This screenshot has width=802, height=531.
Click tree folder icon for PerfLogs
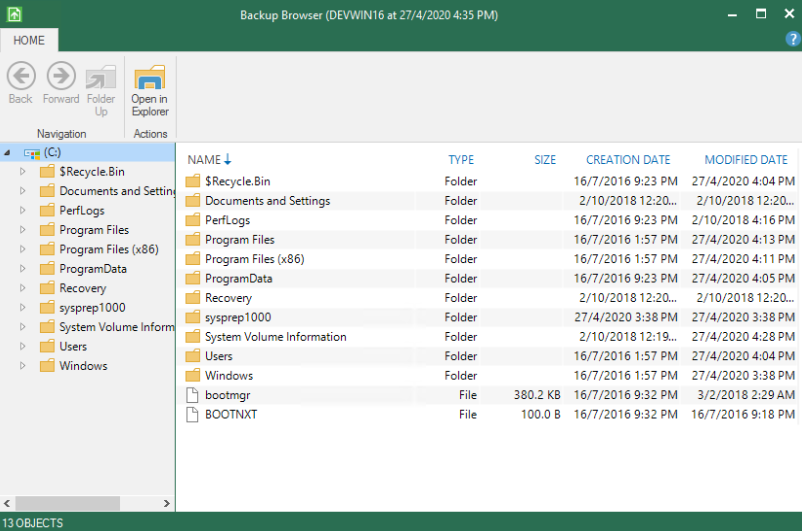click(47, 210)
